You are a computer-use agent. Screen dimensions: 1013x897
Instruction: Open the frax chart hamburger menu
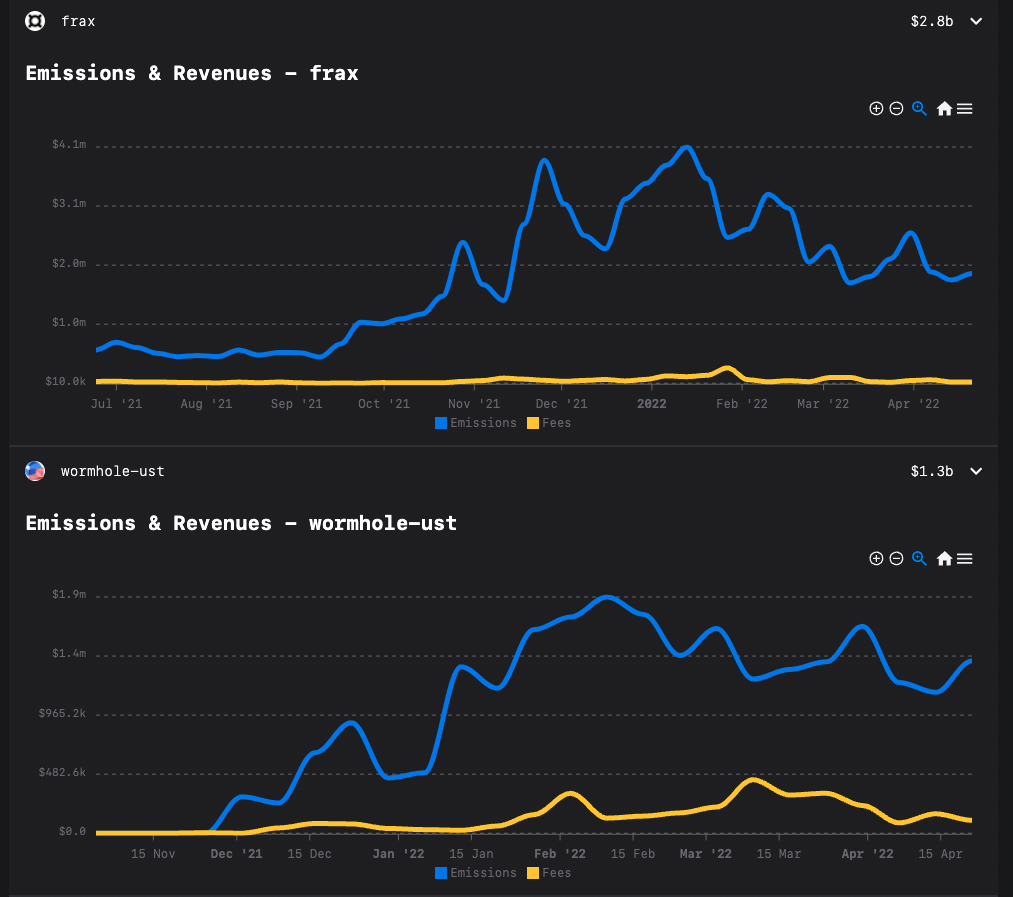[x=964, y=109]
